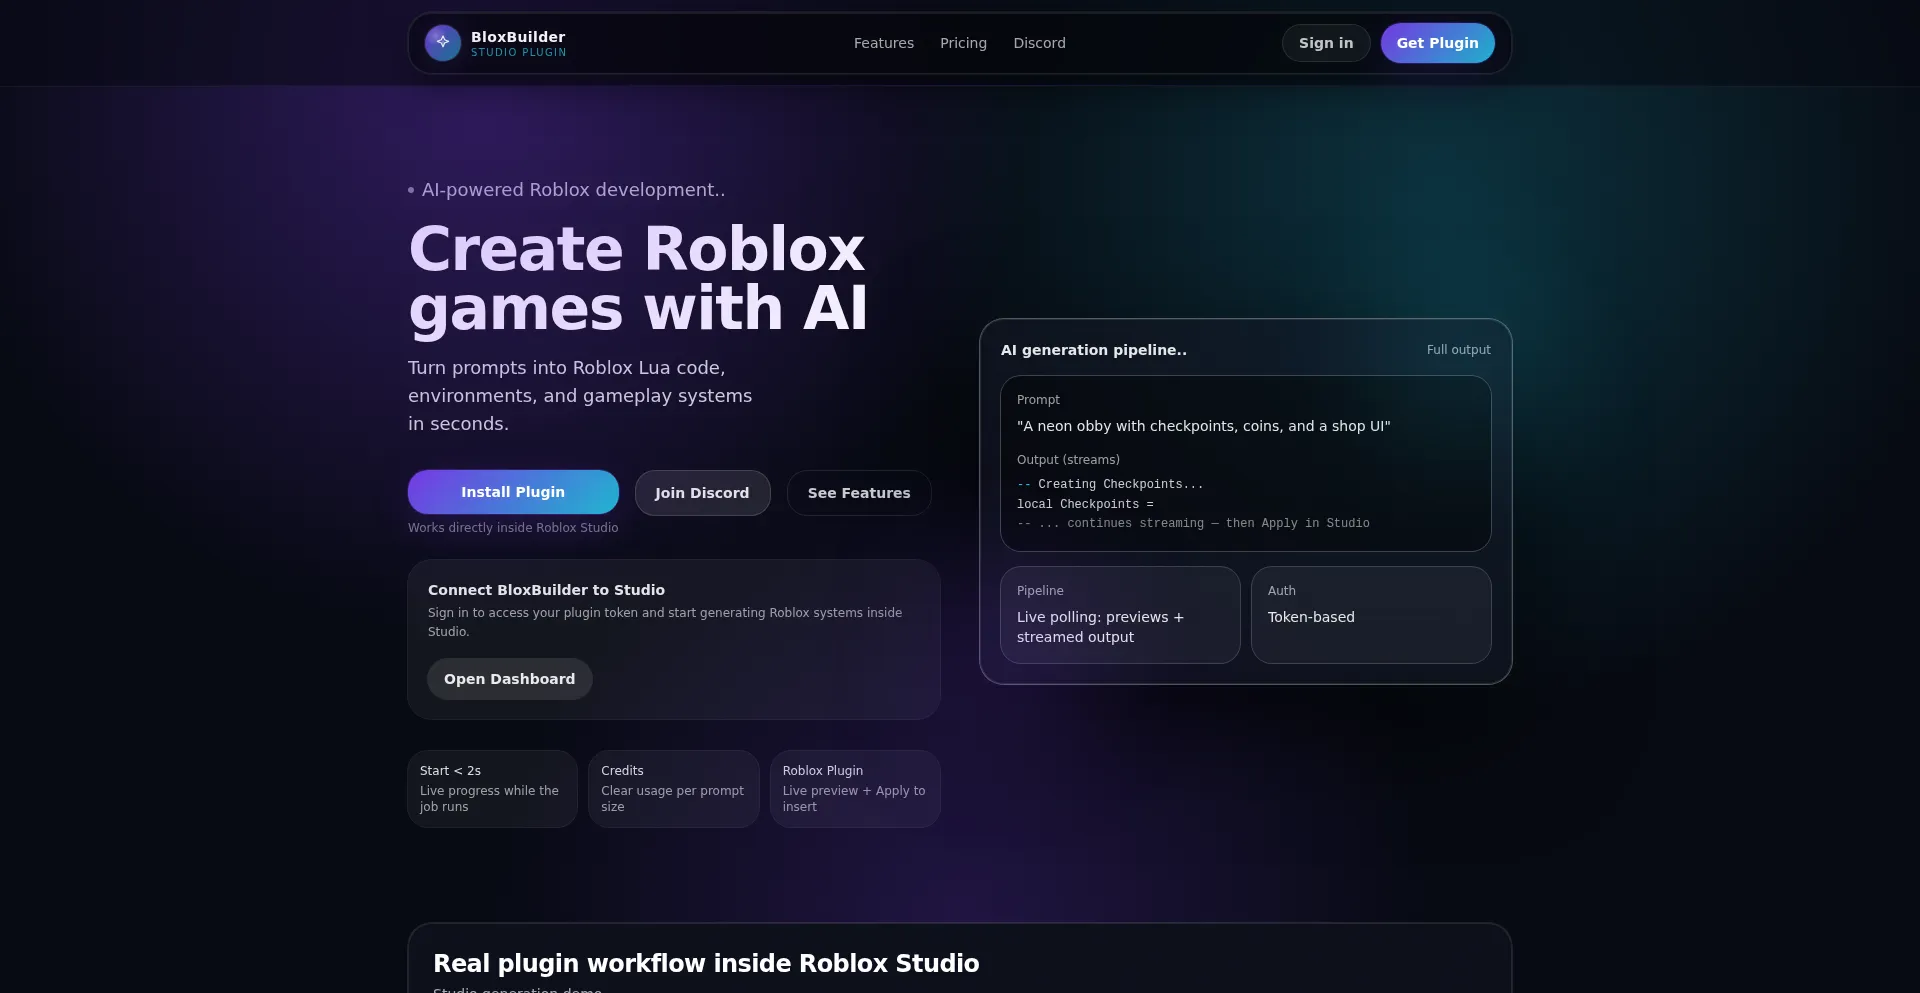
Task: Click 'AI-powered Roblox development..' tagline
Action: 573,190
